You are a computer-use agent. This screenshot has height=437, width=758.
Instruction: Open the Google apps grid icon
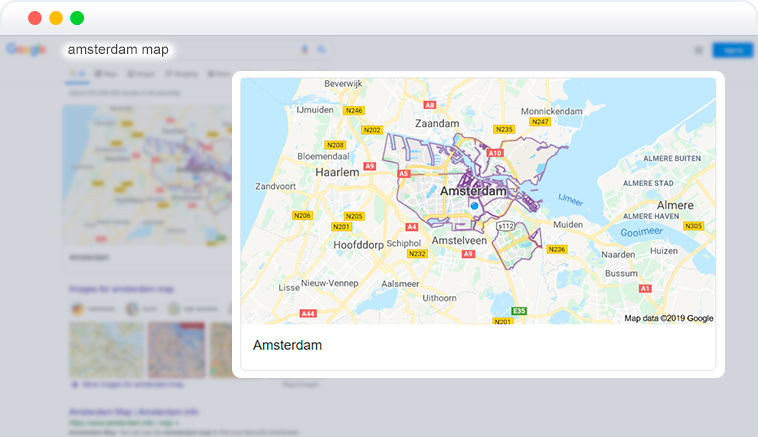[699, 50]
